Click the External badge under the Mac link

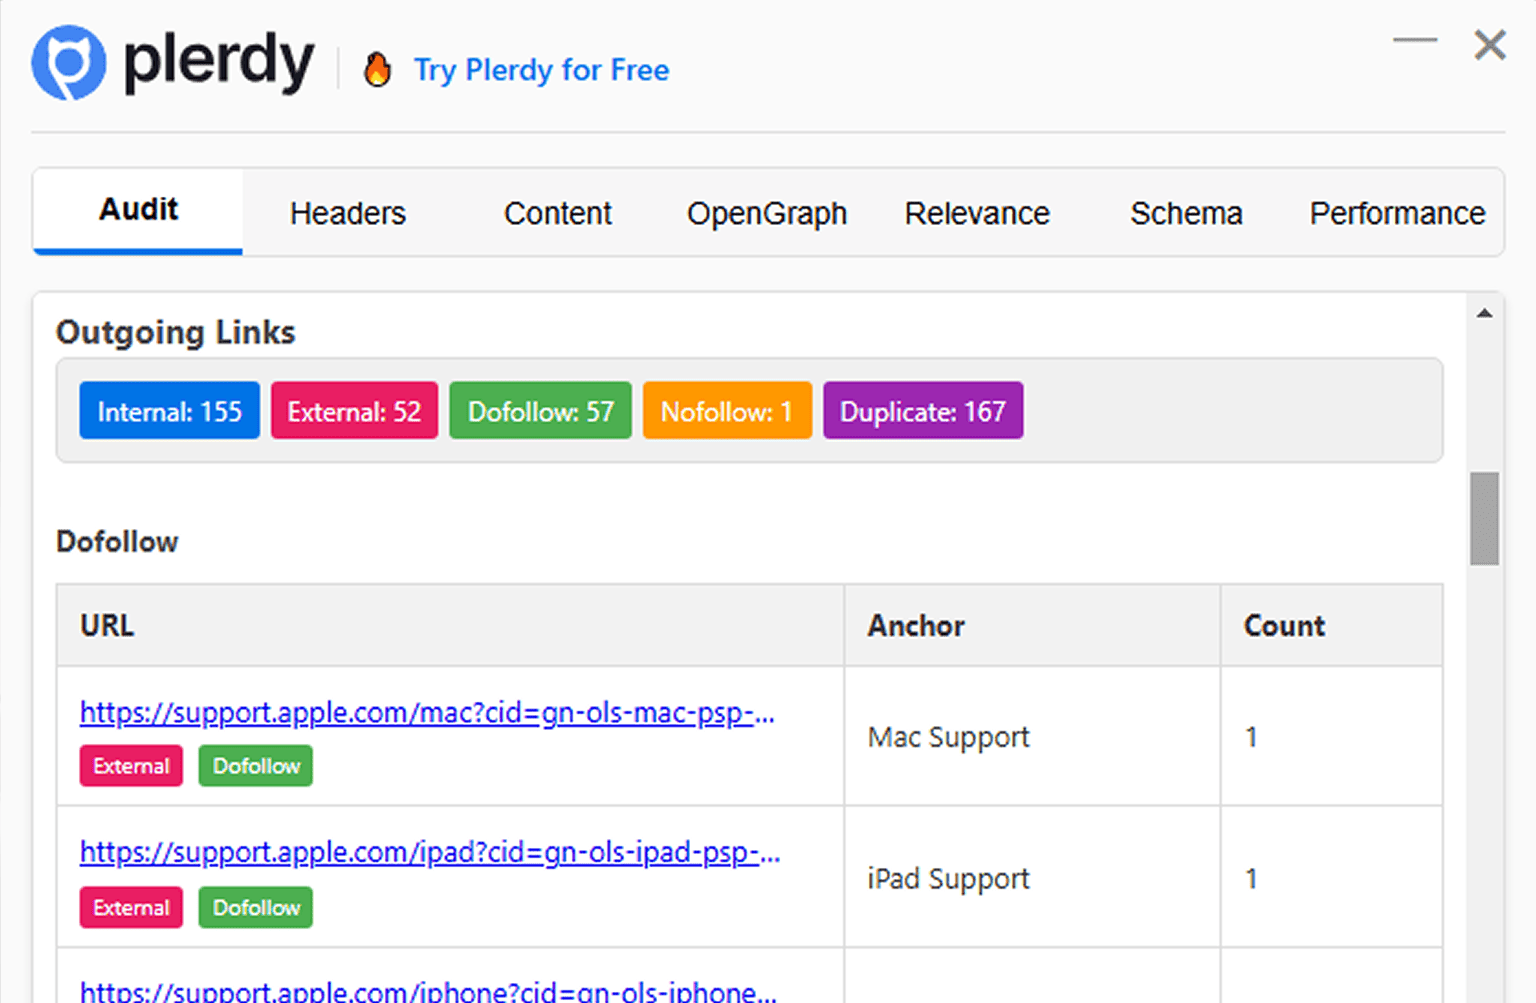[x=130, y=766]
